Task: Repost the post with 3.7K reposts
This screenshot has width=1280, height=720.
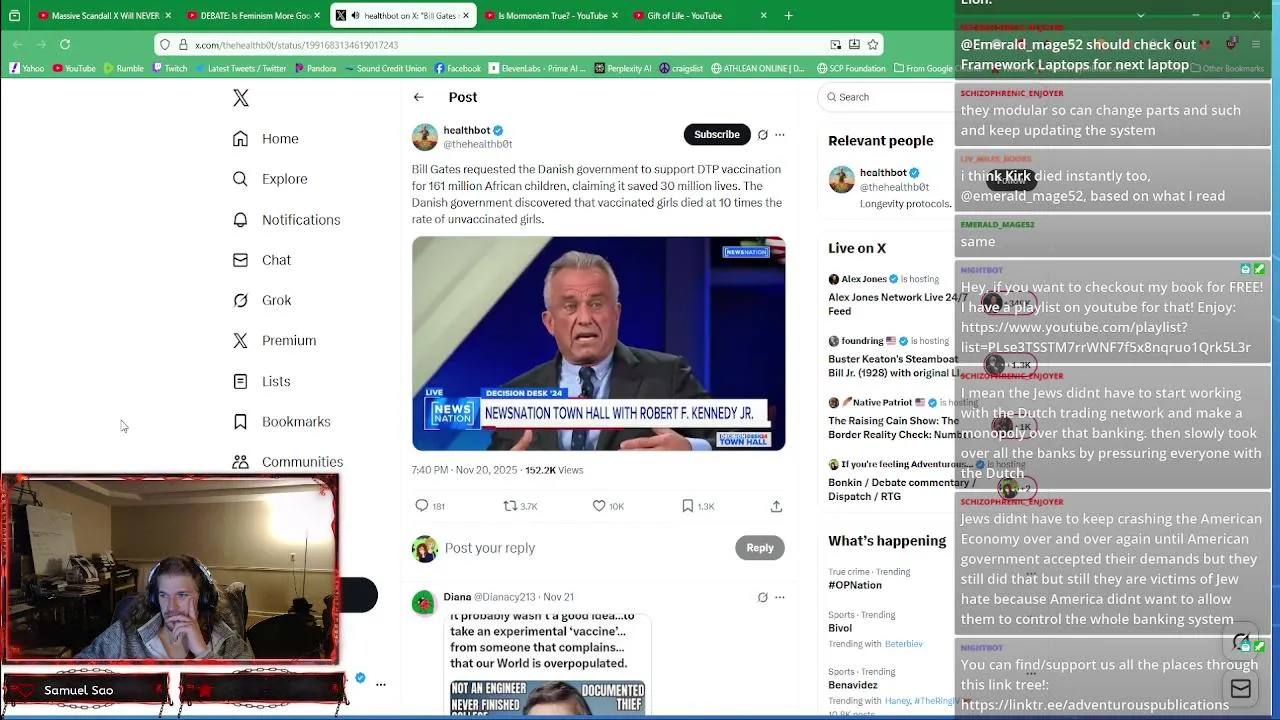Action: tap(520, 506)
